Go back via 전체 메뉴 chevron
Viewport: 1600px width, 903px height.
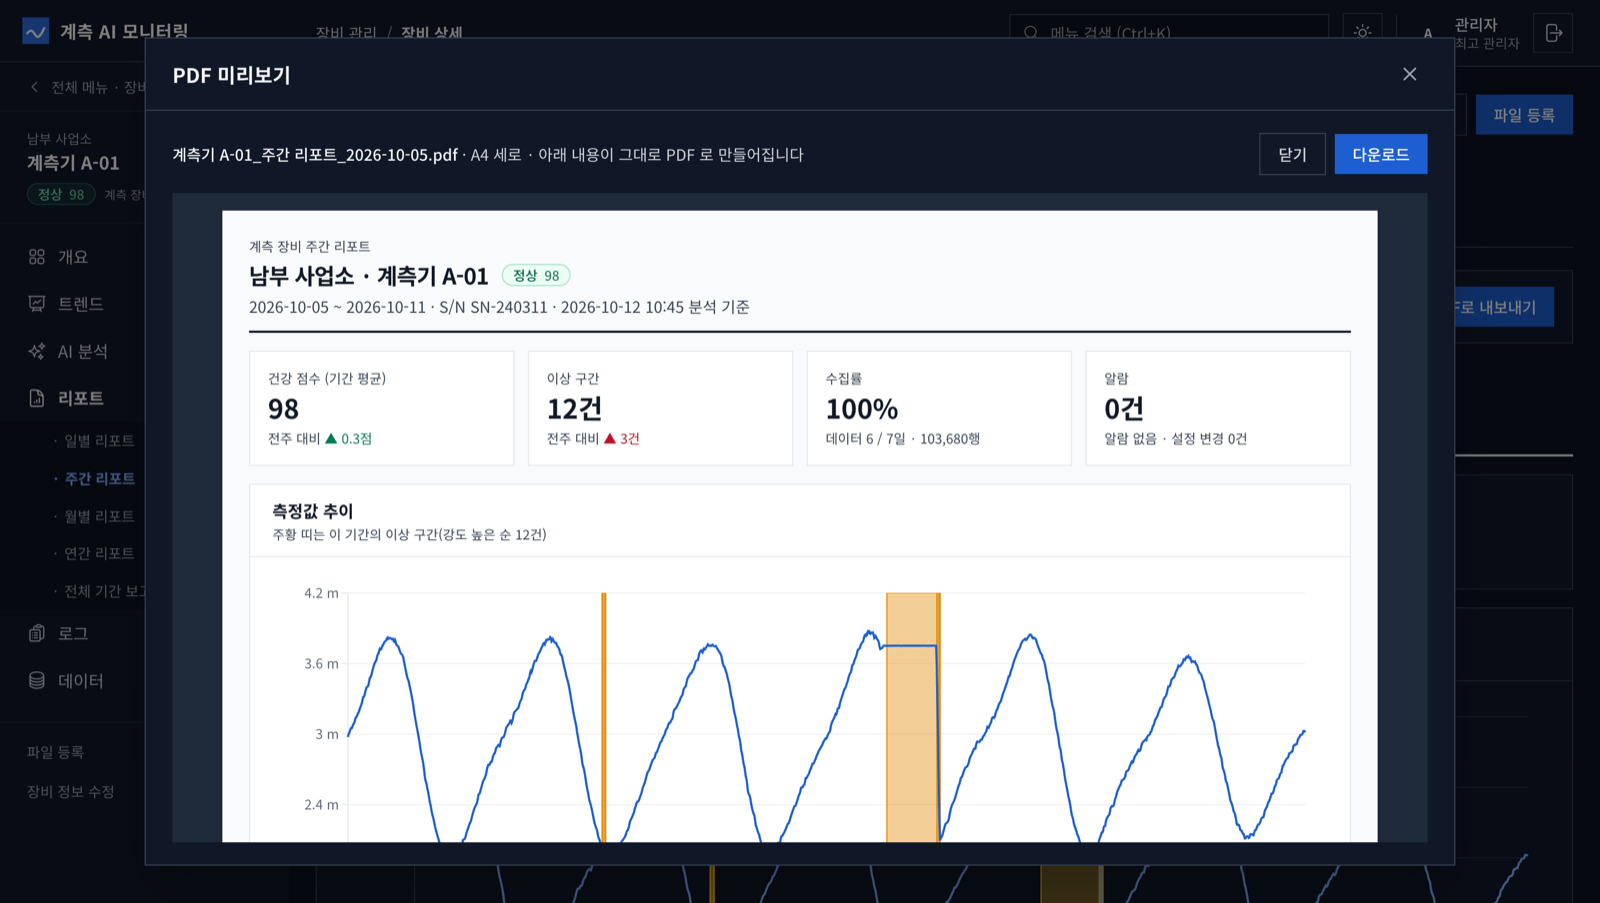coord(35,87)
